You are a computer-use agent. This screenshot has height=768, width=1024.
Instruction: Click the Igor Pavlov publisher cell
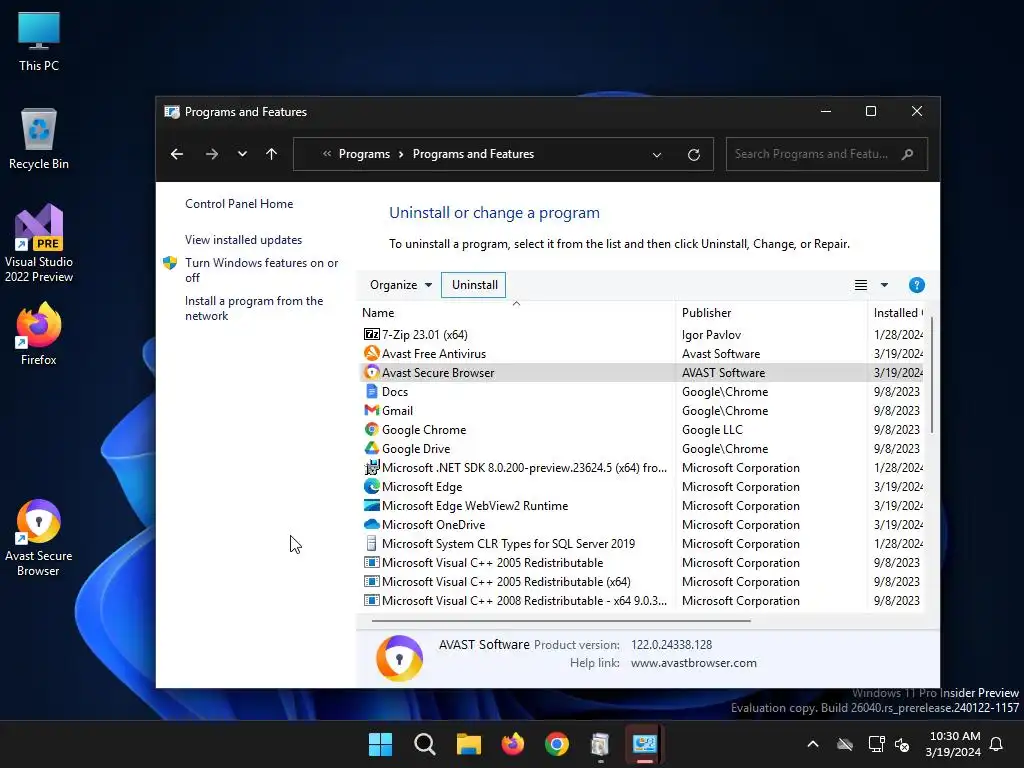[711, 334]
